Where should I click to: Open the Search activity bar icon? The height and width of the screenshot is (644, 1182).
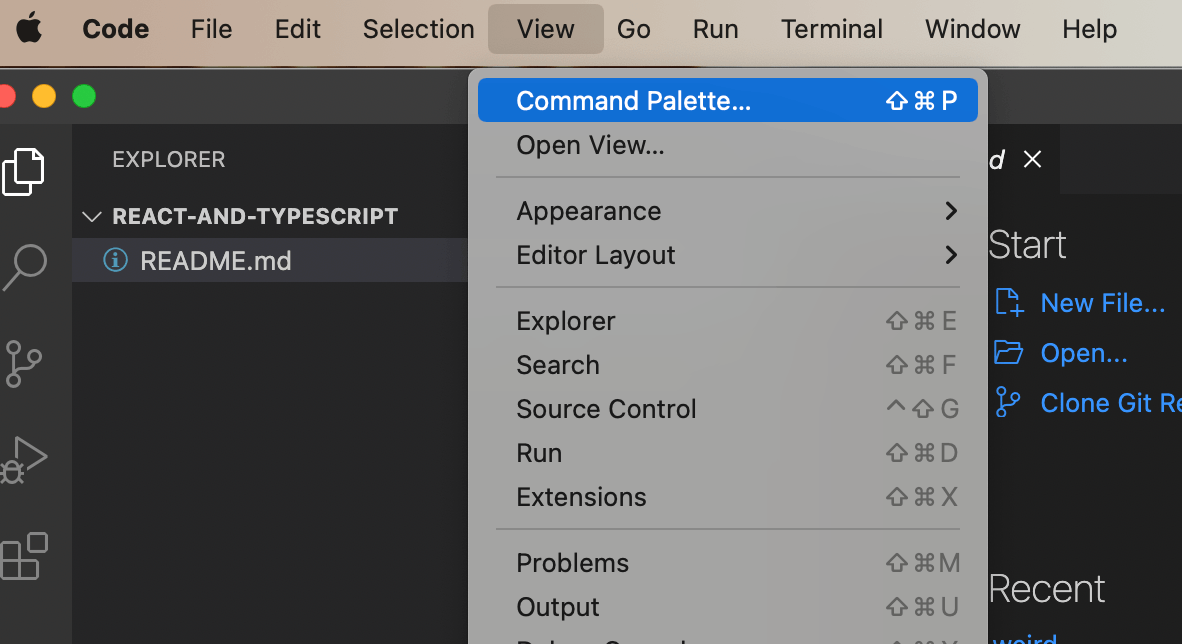point(25,267)
